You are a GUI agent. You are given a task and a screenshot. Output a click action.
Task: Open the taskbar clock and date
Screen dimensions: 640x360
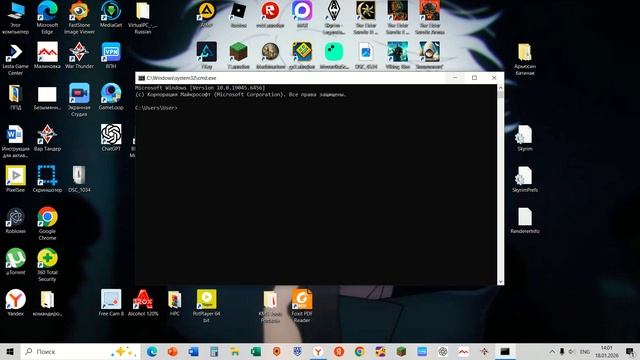(607, 351)
